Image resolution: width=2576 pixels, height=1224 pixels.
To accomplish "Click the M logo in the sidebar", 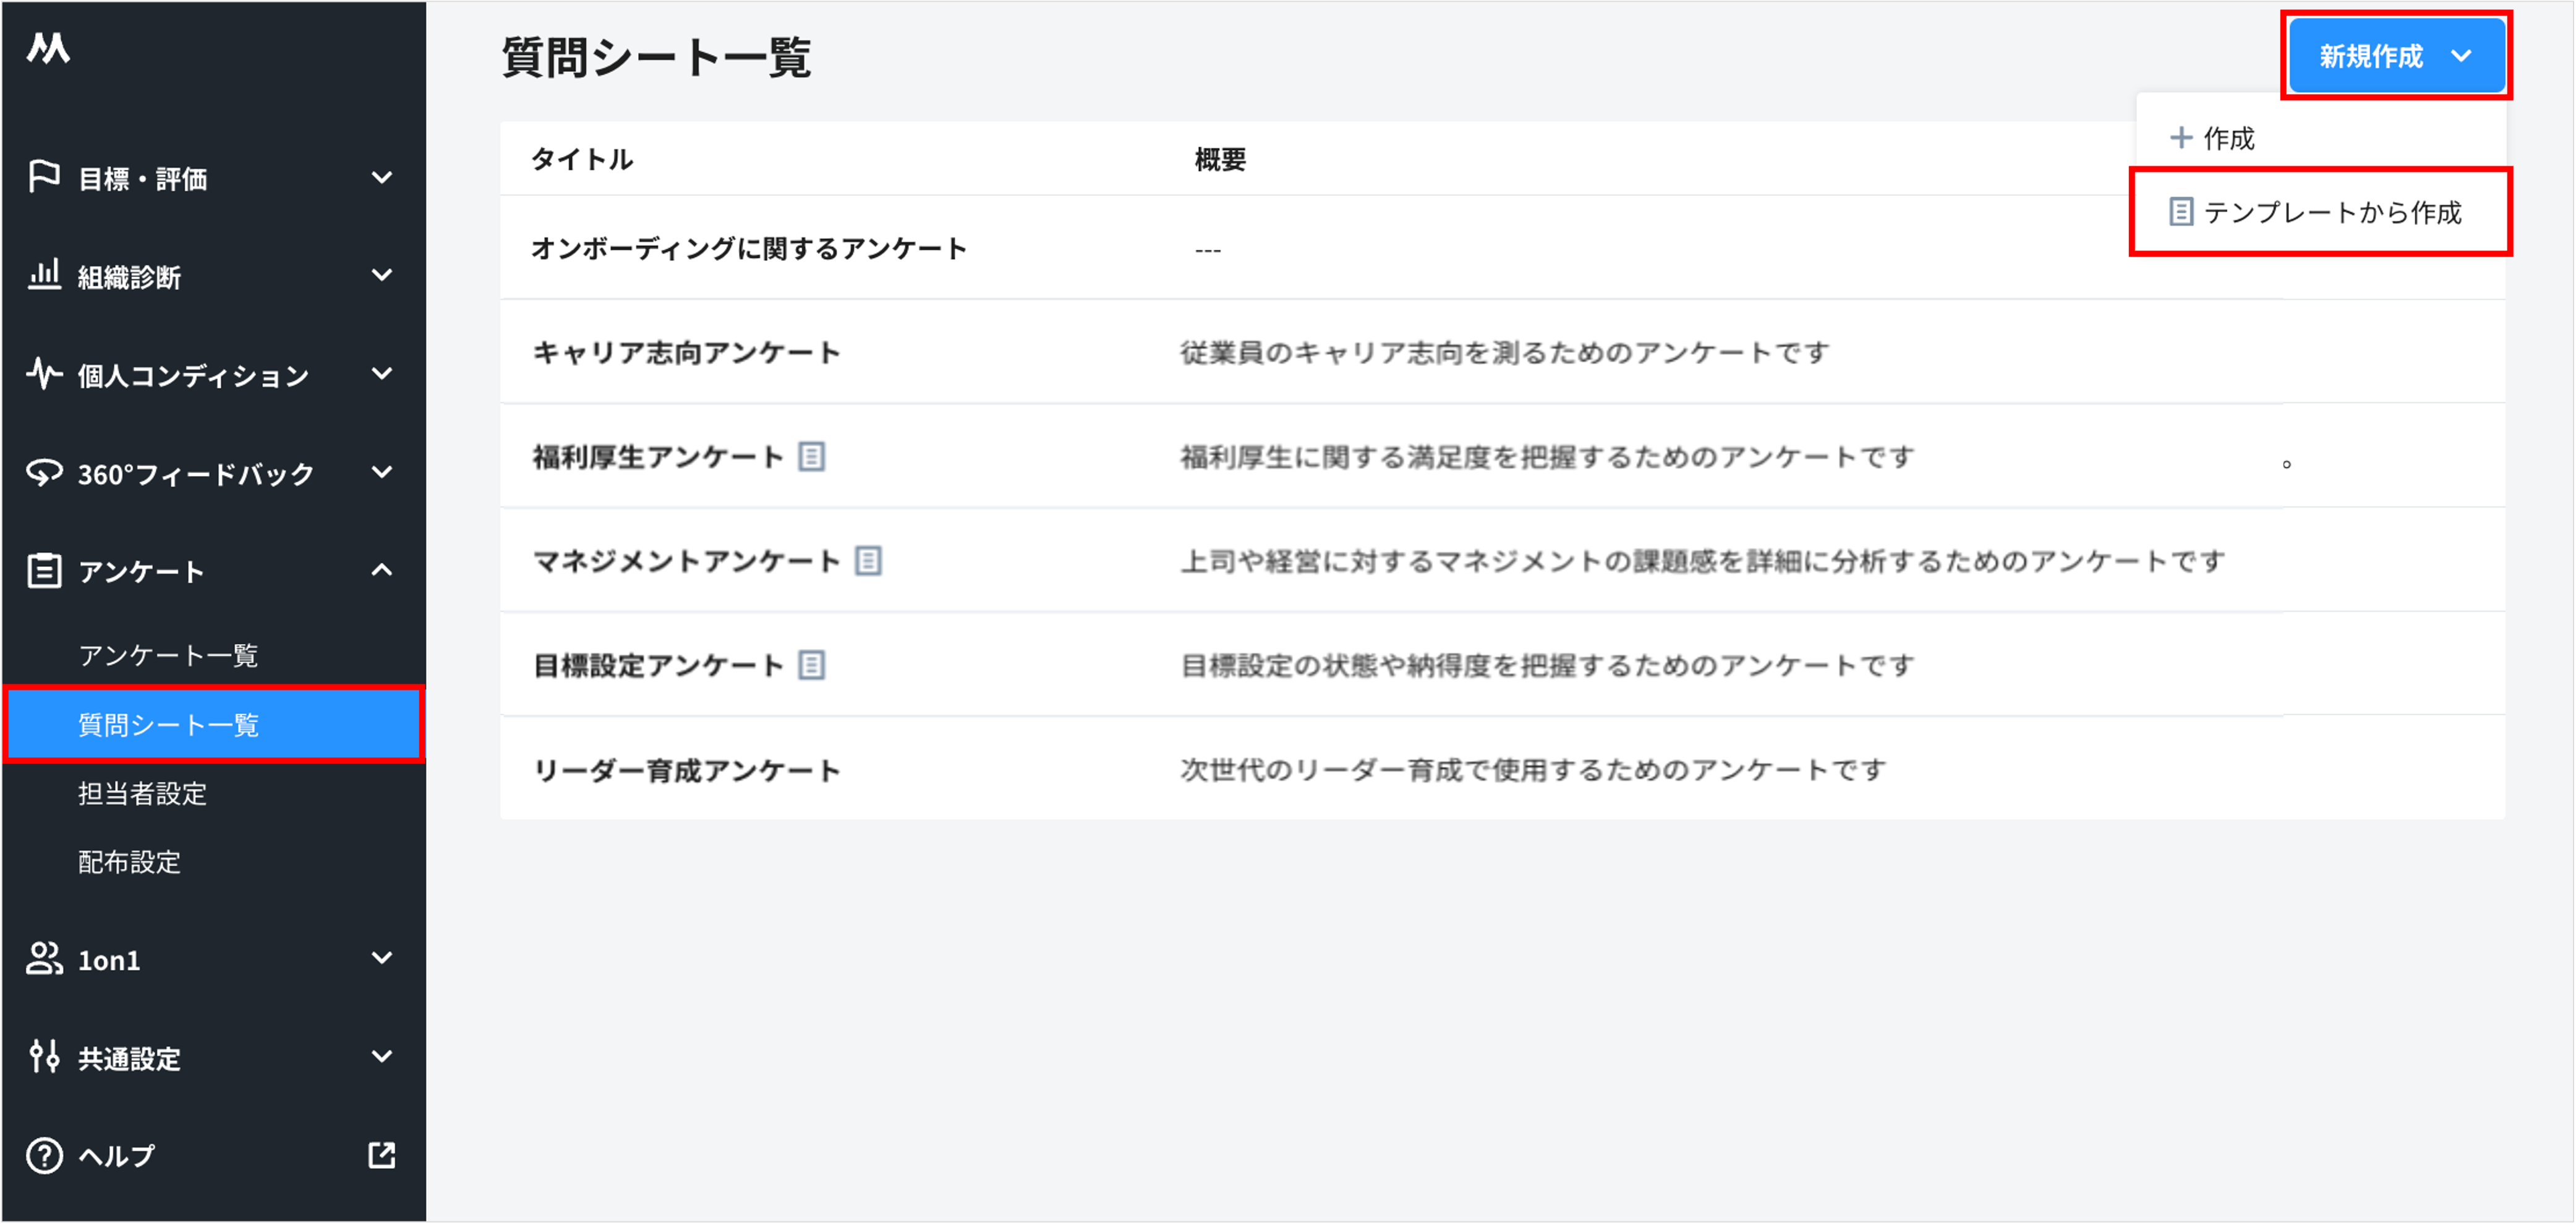I will 47,48.
